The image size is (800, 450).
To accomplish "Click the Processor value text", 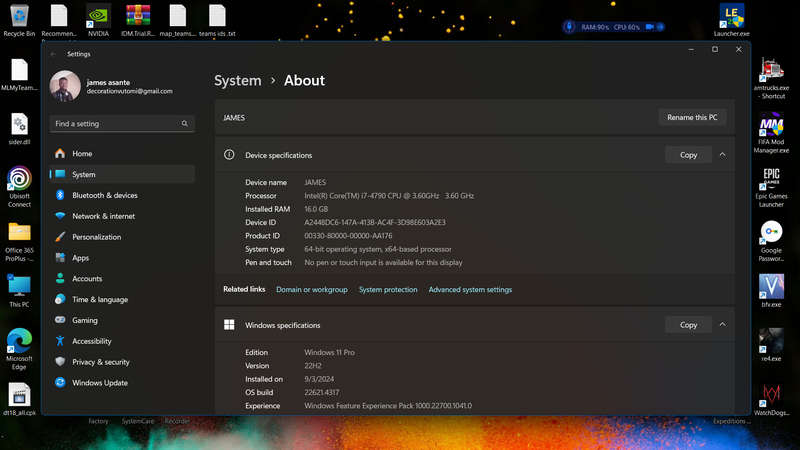I will click(389, 195).
